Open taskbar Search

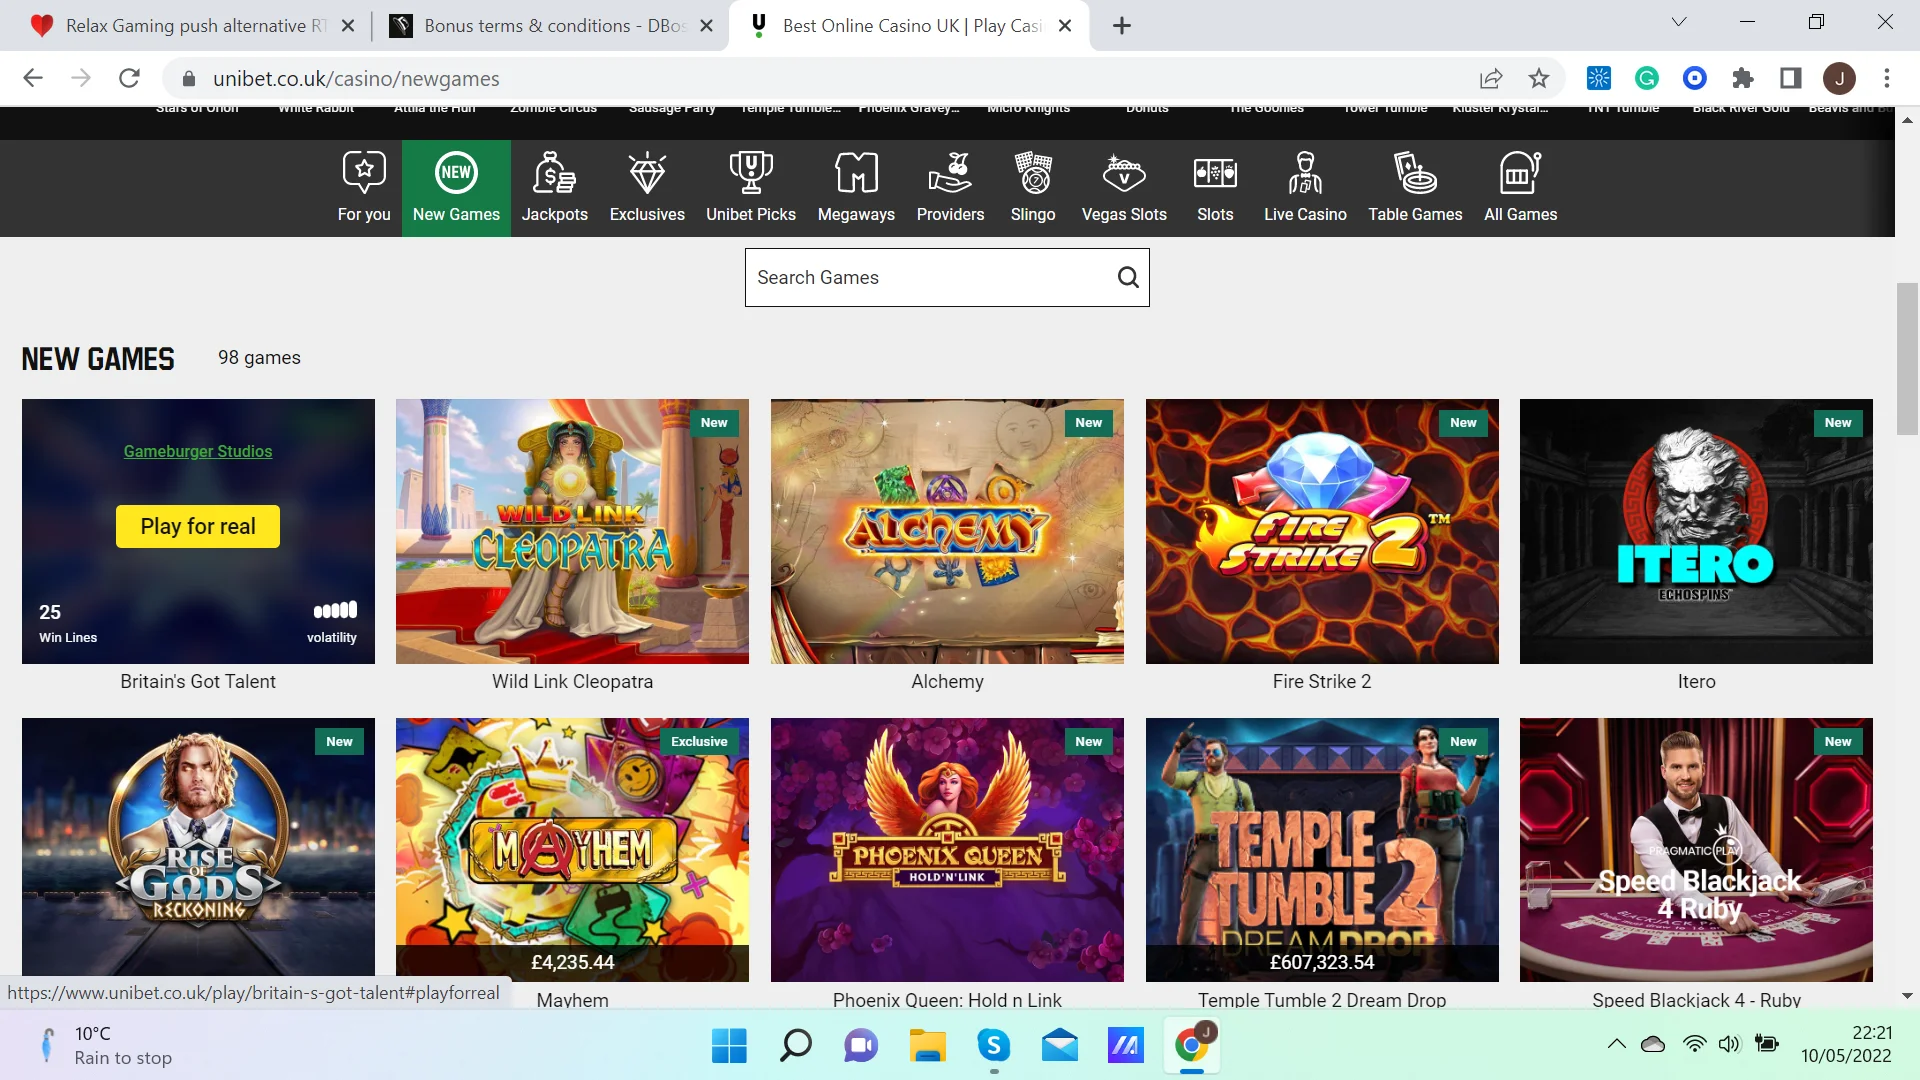795,1046
